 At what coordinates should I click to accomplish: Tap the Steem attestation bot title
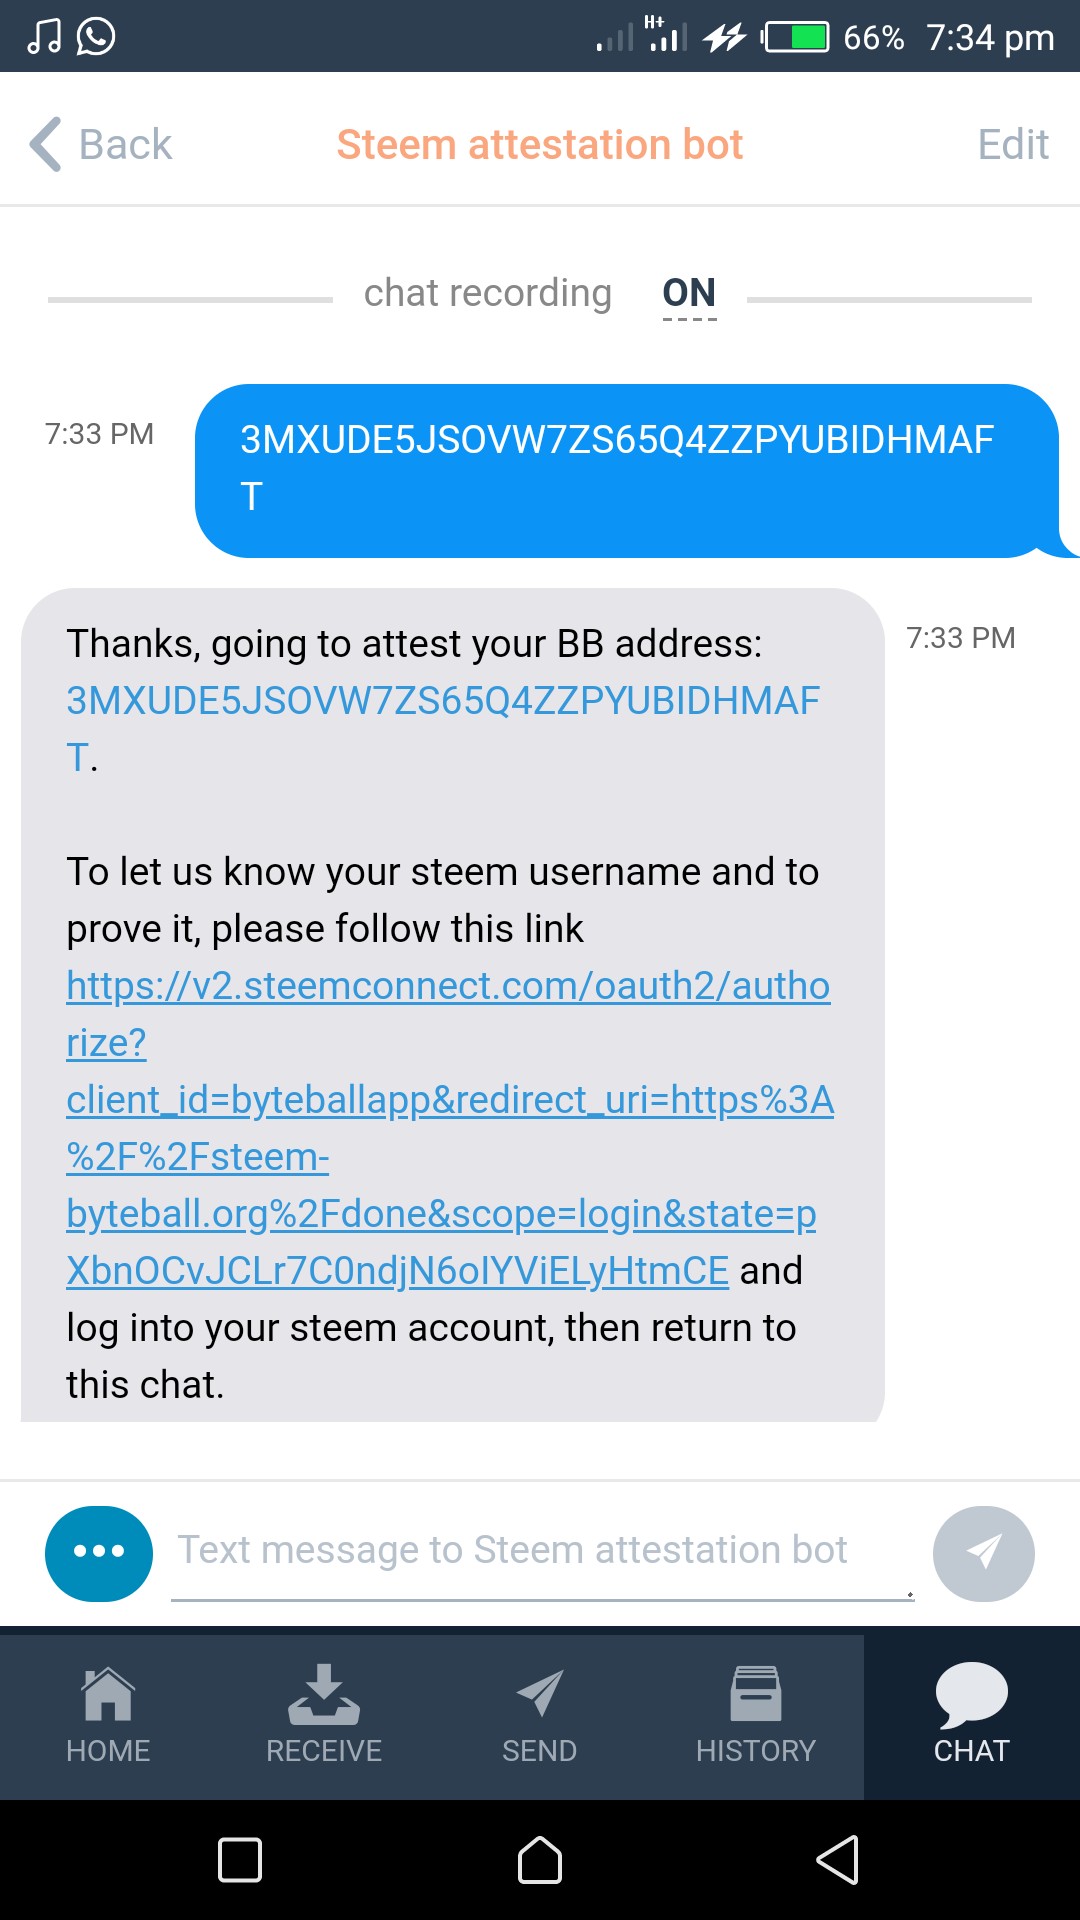(x=540, y=144)
